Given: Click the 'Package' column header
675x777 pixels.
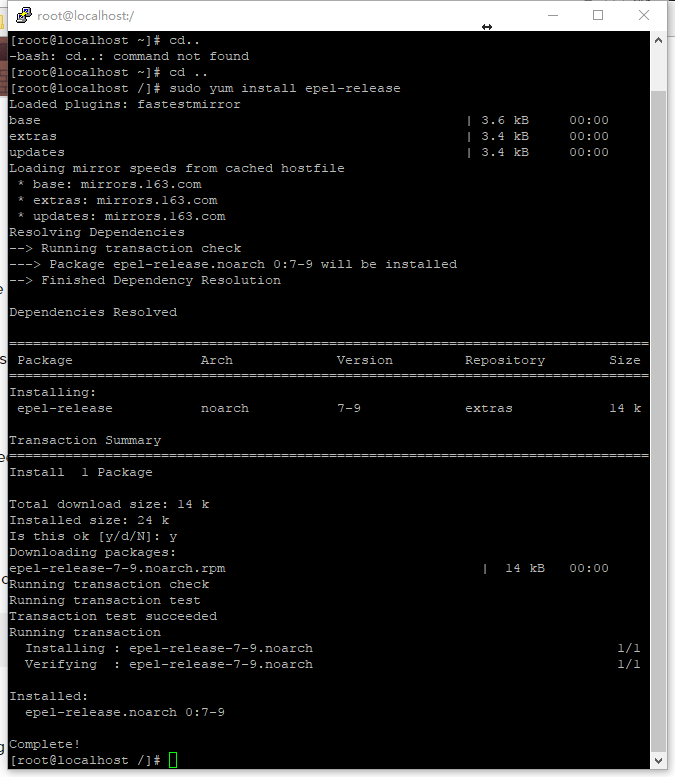Looking at the screenshot, I should 45,360.
